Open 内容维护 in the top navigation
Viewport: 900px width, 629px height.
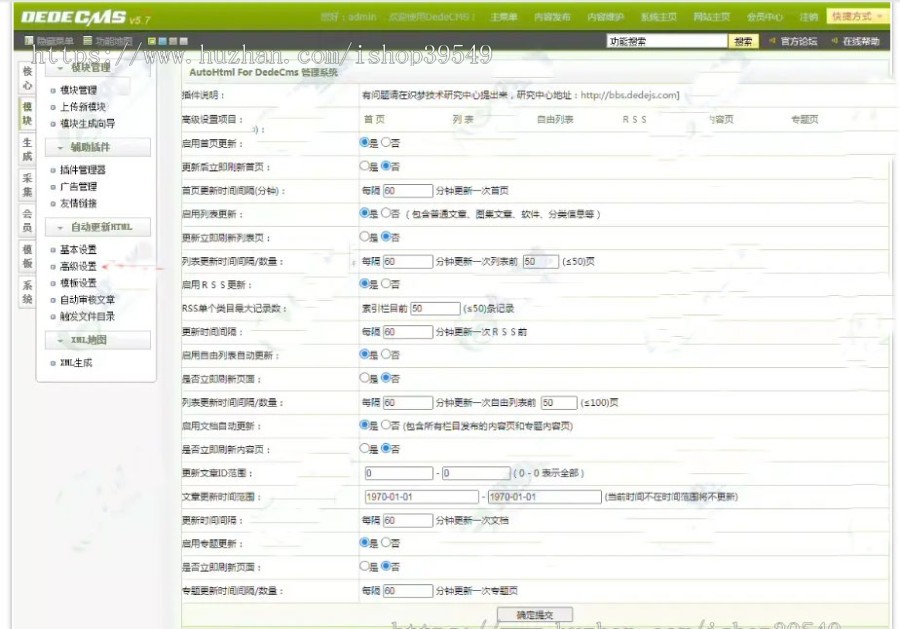tap(606, 17)
